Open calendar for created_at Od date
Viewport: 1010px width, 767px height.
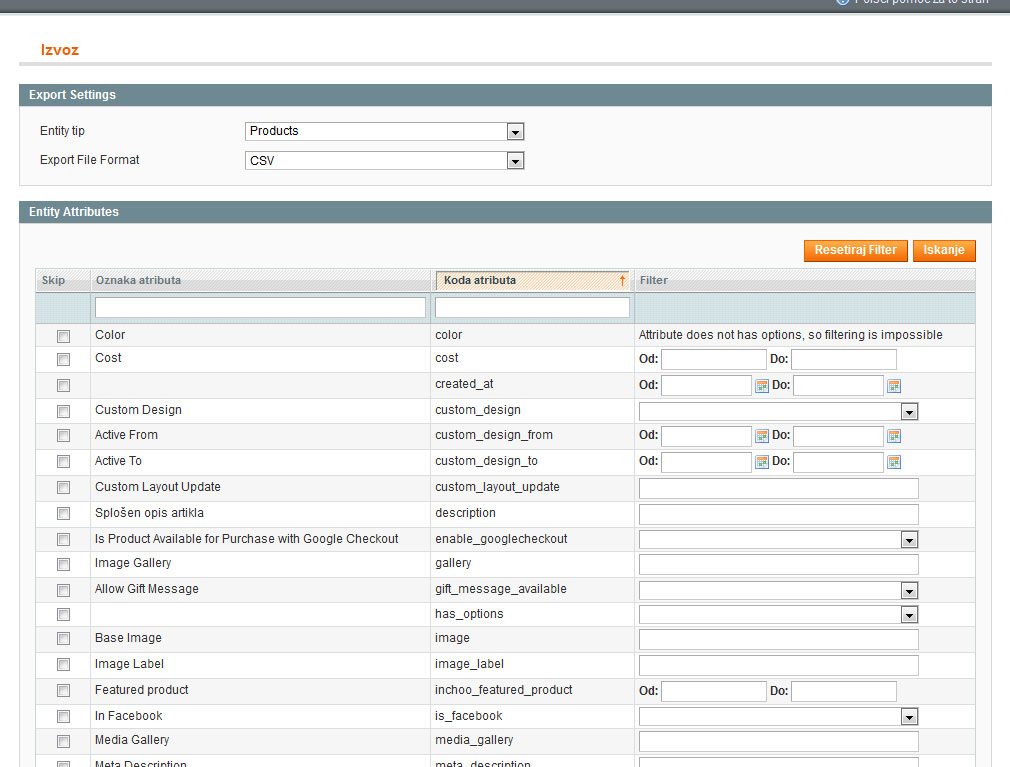click(762, 386)
